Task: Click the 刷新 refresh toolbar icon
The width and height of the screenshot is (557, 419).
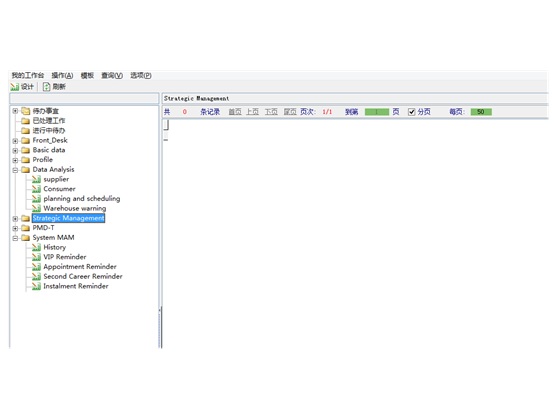Action: [47, 87]
